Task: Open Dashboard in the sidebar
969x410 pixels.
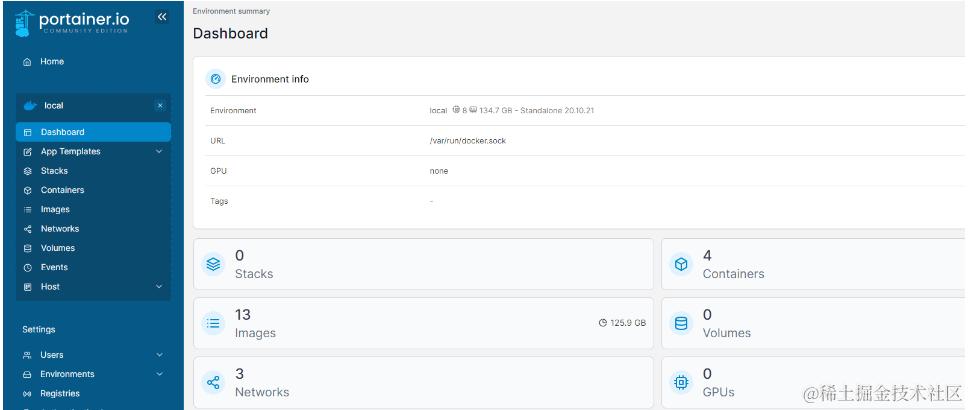Action: tap(93, 132)
